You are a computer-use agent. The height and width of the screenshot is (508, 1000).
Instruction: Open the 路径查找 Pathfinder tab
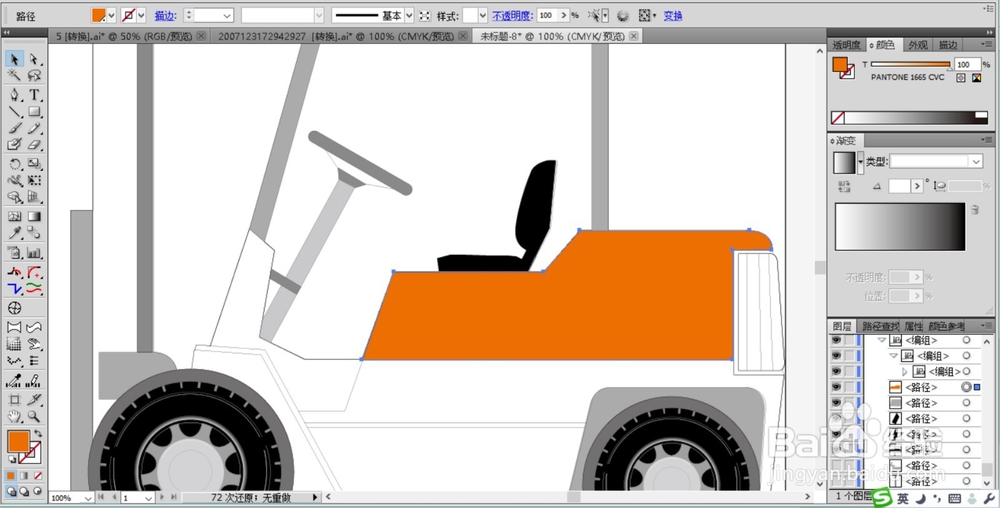click(x=880, y=326)
